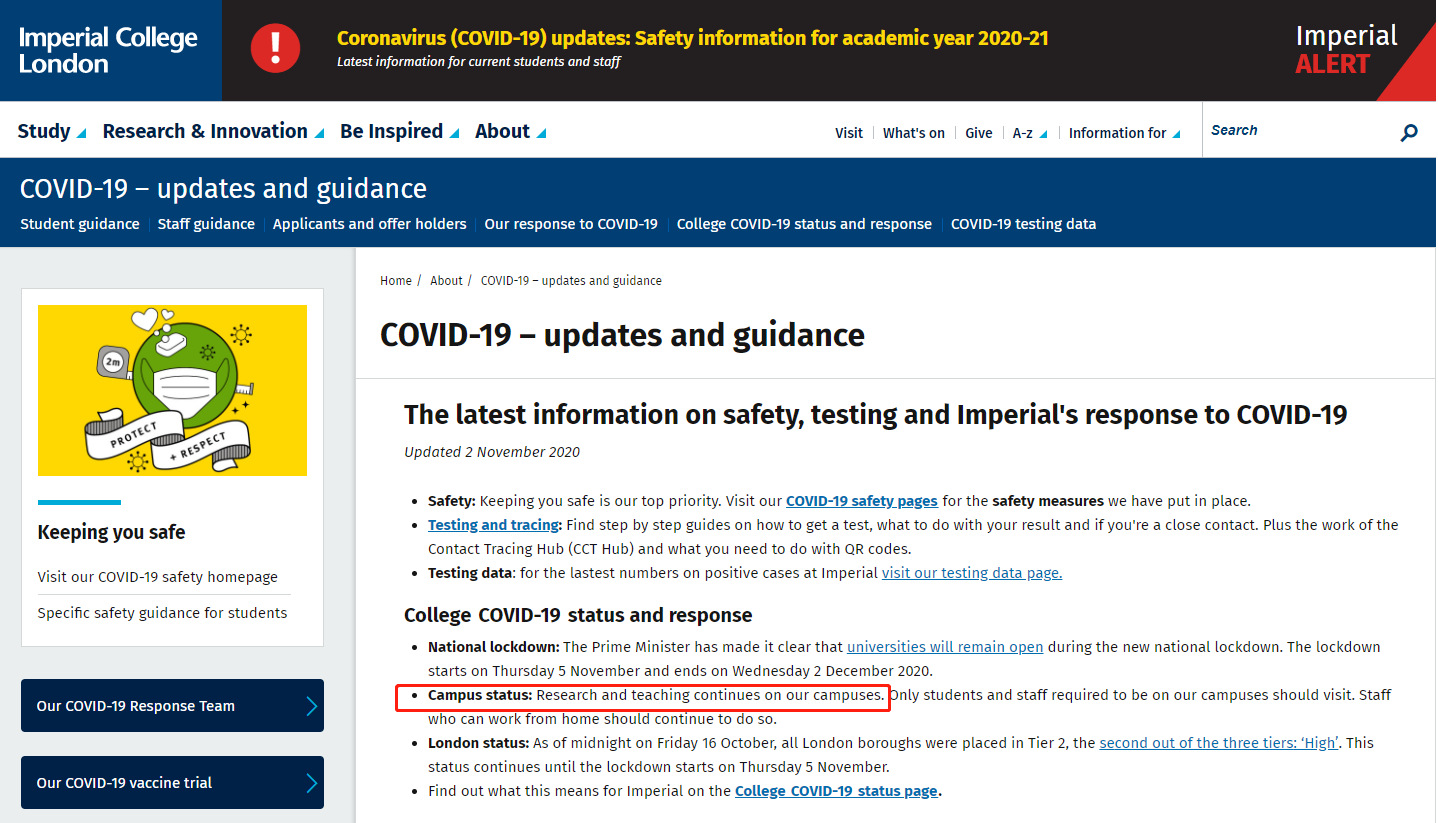Viewport: 1438px width, 823px height.
Task: Click Our COVID-19 vaccine trial button
Action: pos(172,783)
